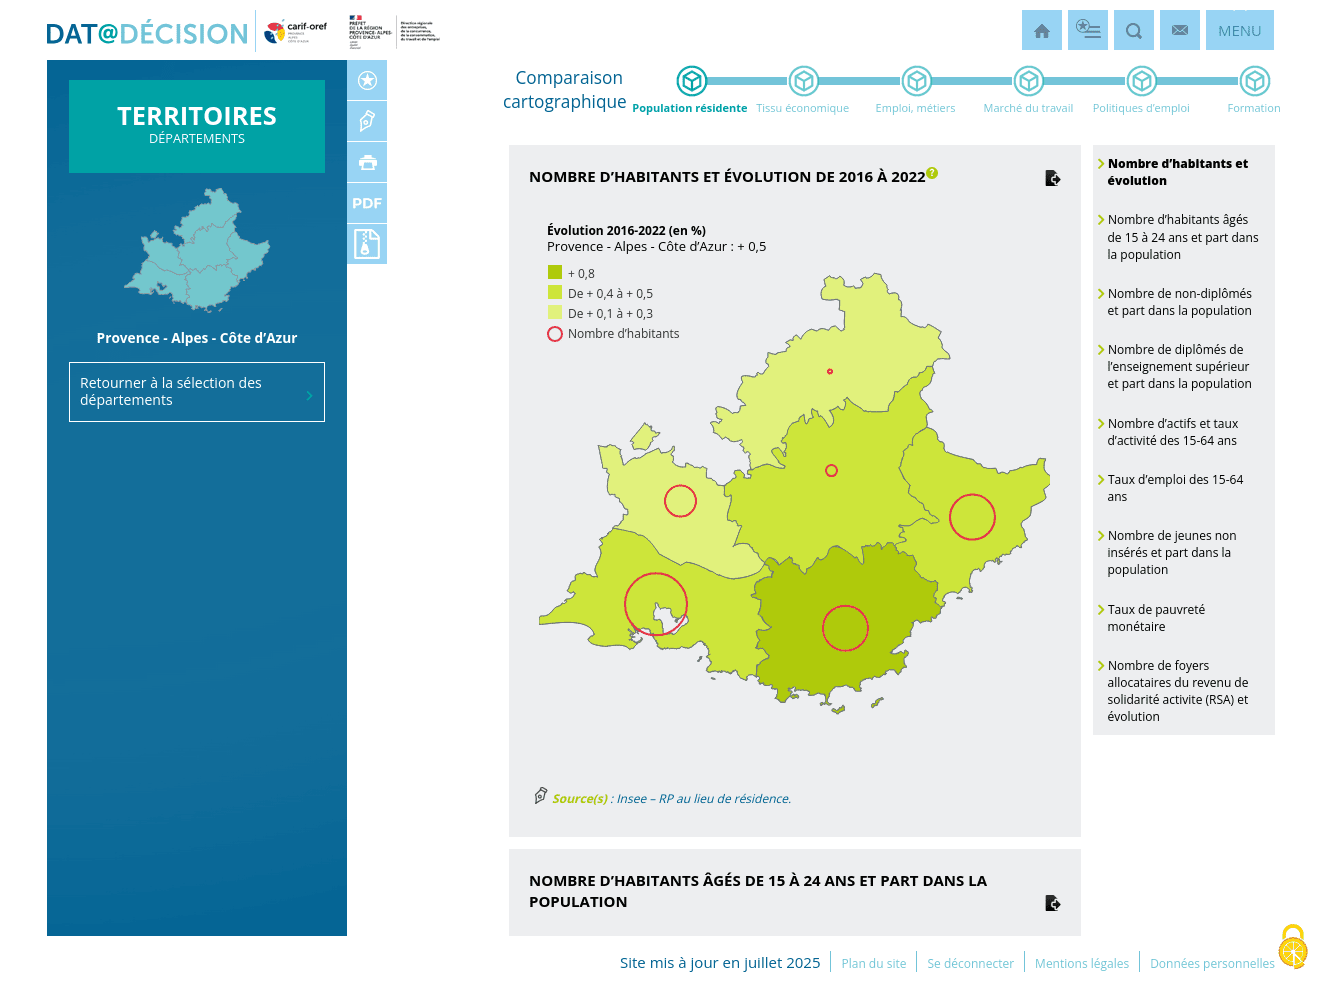Download the ZIP archive icon
The width and height of the screenshot is (1328, 983).
367,244
